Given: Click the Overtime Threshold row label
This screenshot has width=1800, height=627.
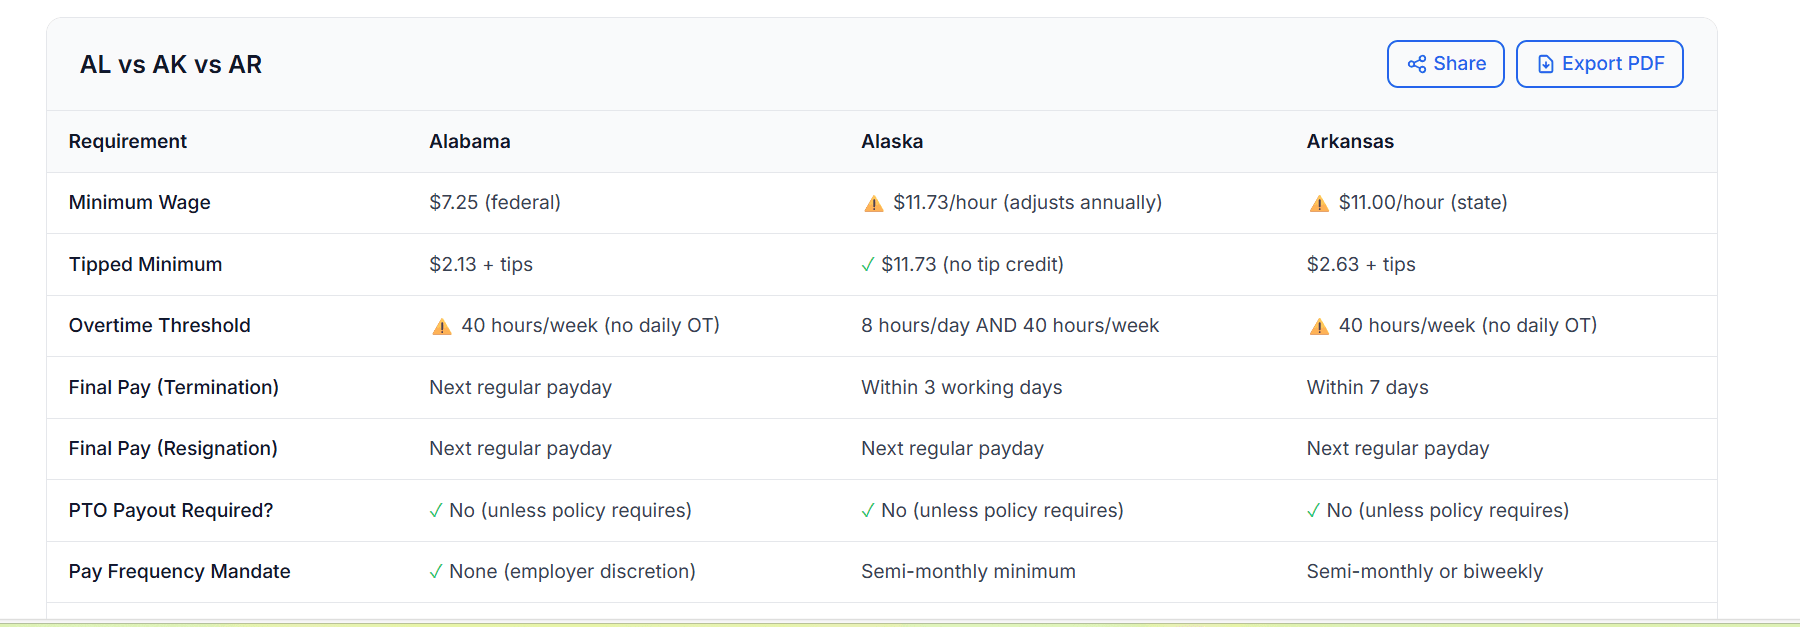Looking at the screenshot, I should [160, 325].
